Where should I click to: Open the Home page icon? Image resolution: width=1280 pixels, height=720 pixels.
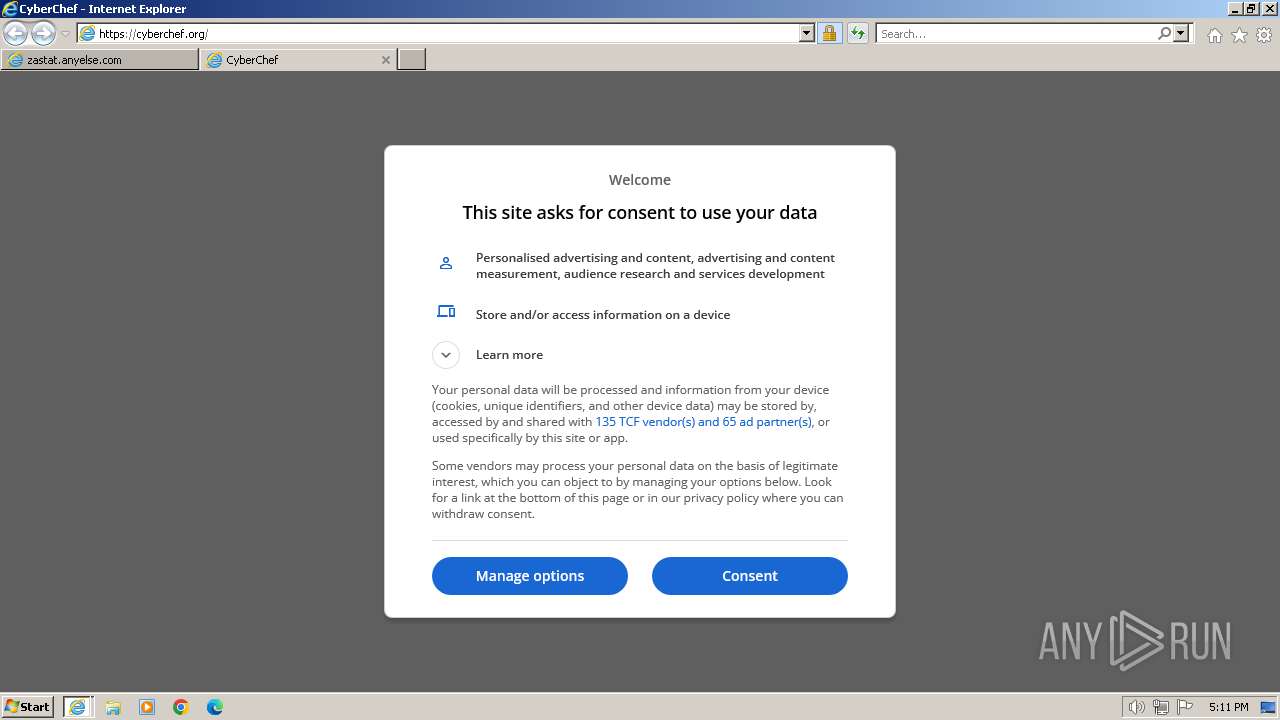tap(1214, 35)
